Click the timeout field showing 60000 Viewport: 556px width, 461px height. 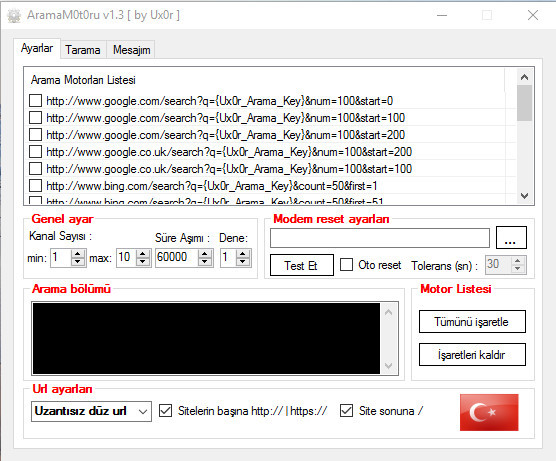(x=177, y=257)
